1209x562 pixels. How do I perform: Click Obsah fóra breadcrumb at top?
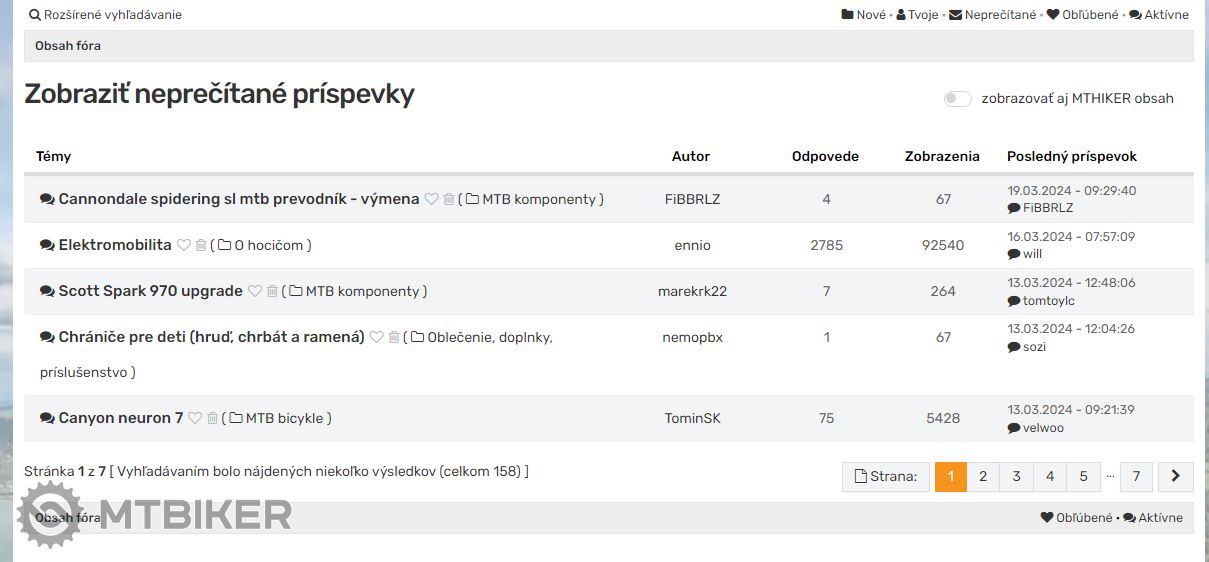coord(68,46)
